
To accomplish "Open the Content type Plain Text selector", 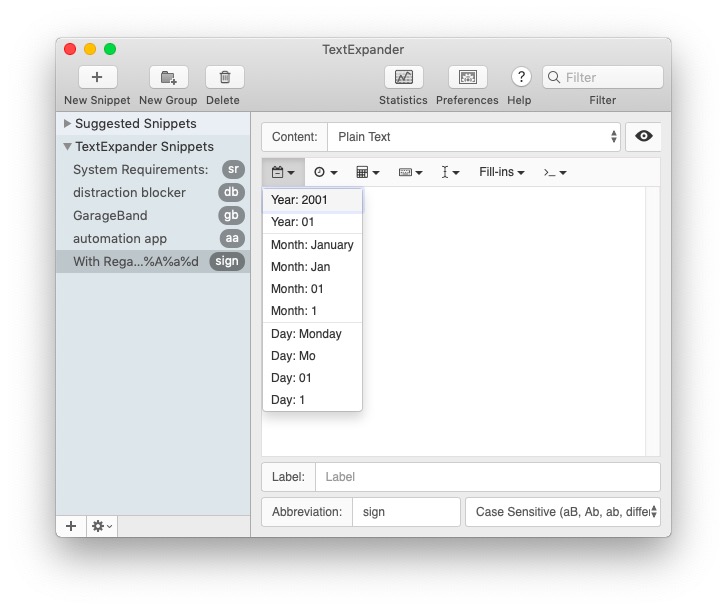I will pos(473,137).
